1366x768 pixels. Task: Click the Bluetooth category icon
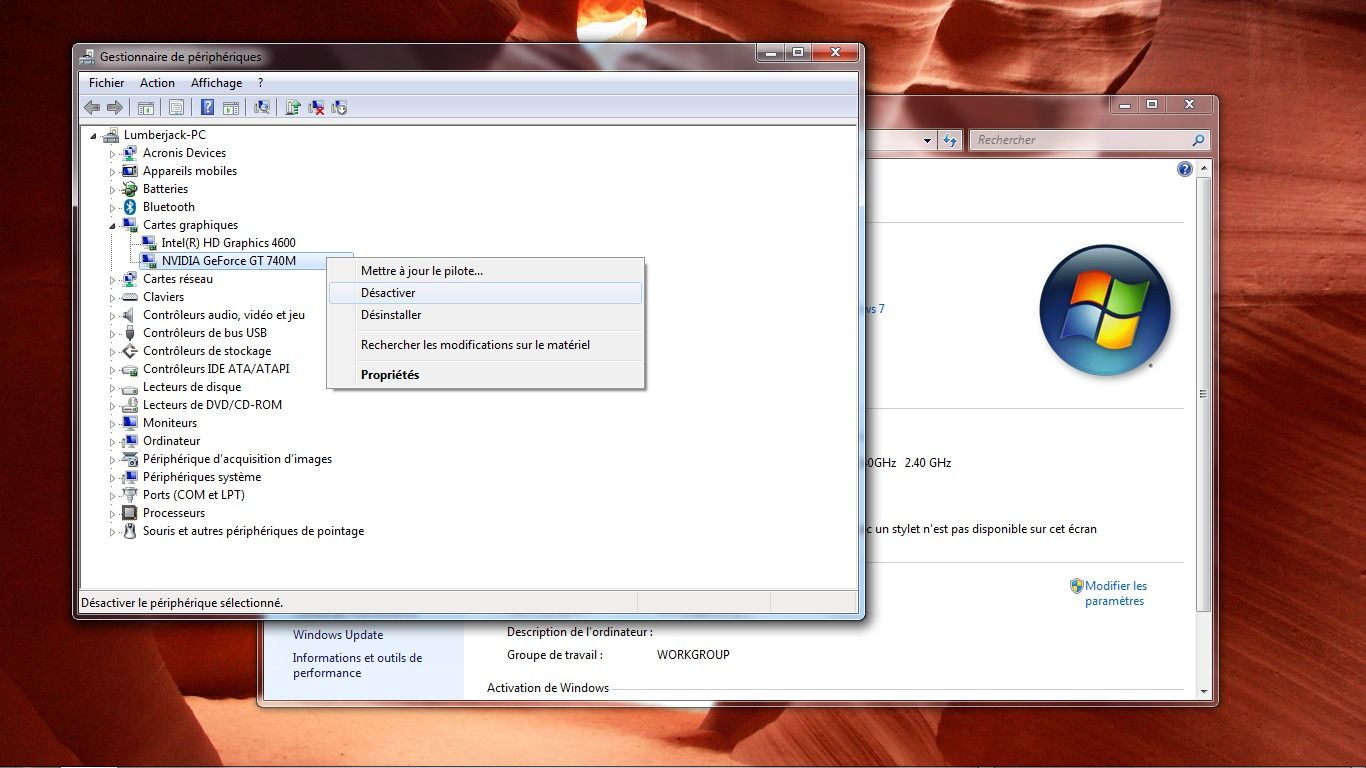[129, 207]
